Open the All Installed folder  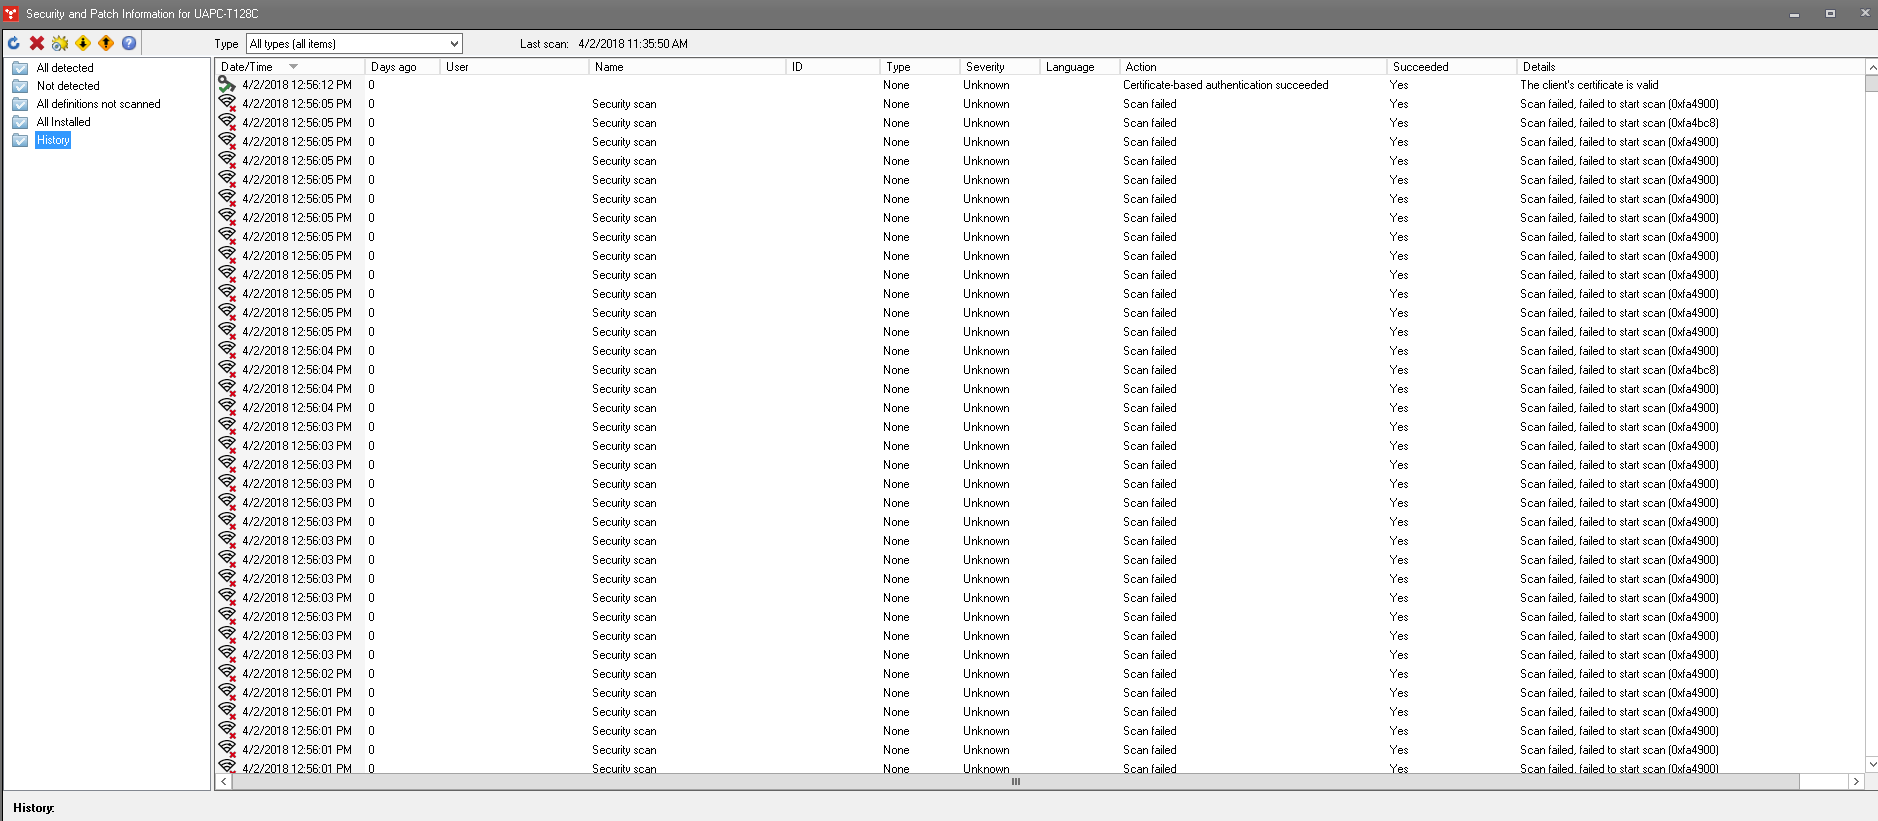tap(63, 122)
